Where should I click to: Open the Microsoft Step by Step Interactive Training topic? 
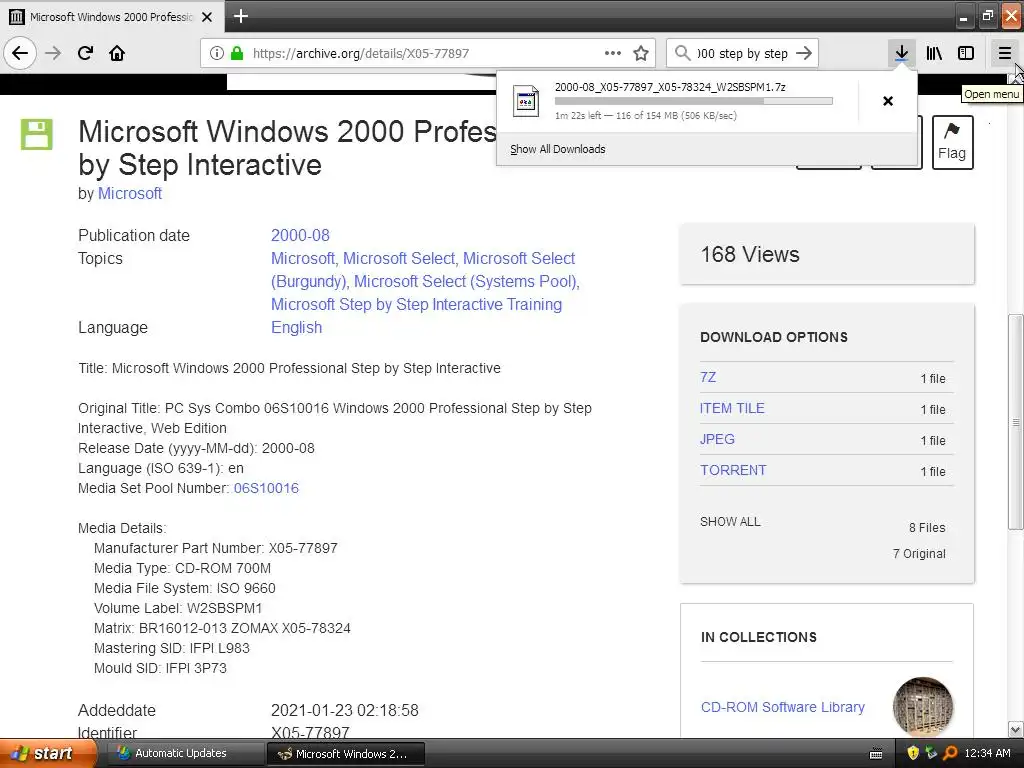417,304
